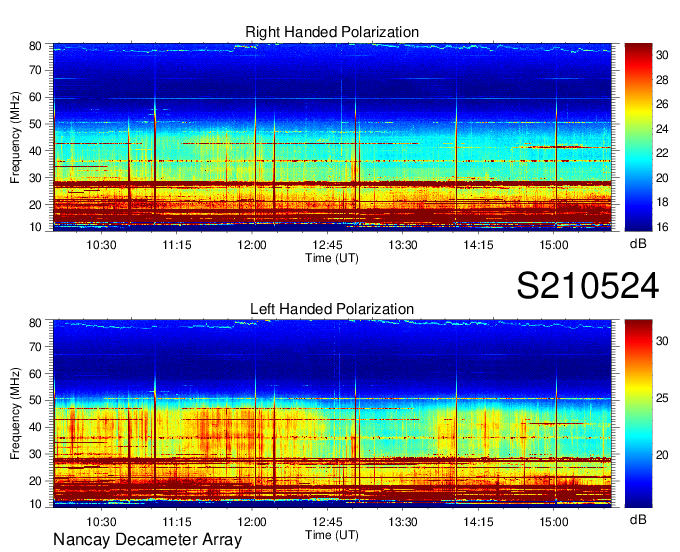
Task: Click the 13:30 tick label on bottom plot
Action: tap(403, 522)
